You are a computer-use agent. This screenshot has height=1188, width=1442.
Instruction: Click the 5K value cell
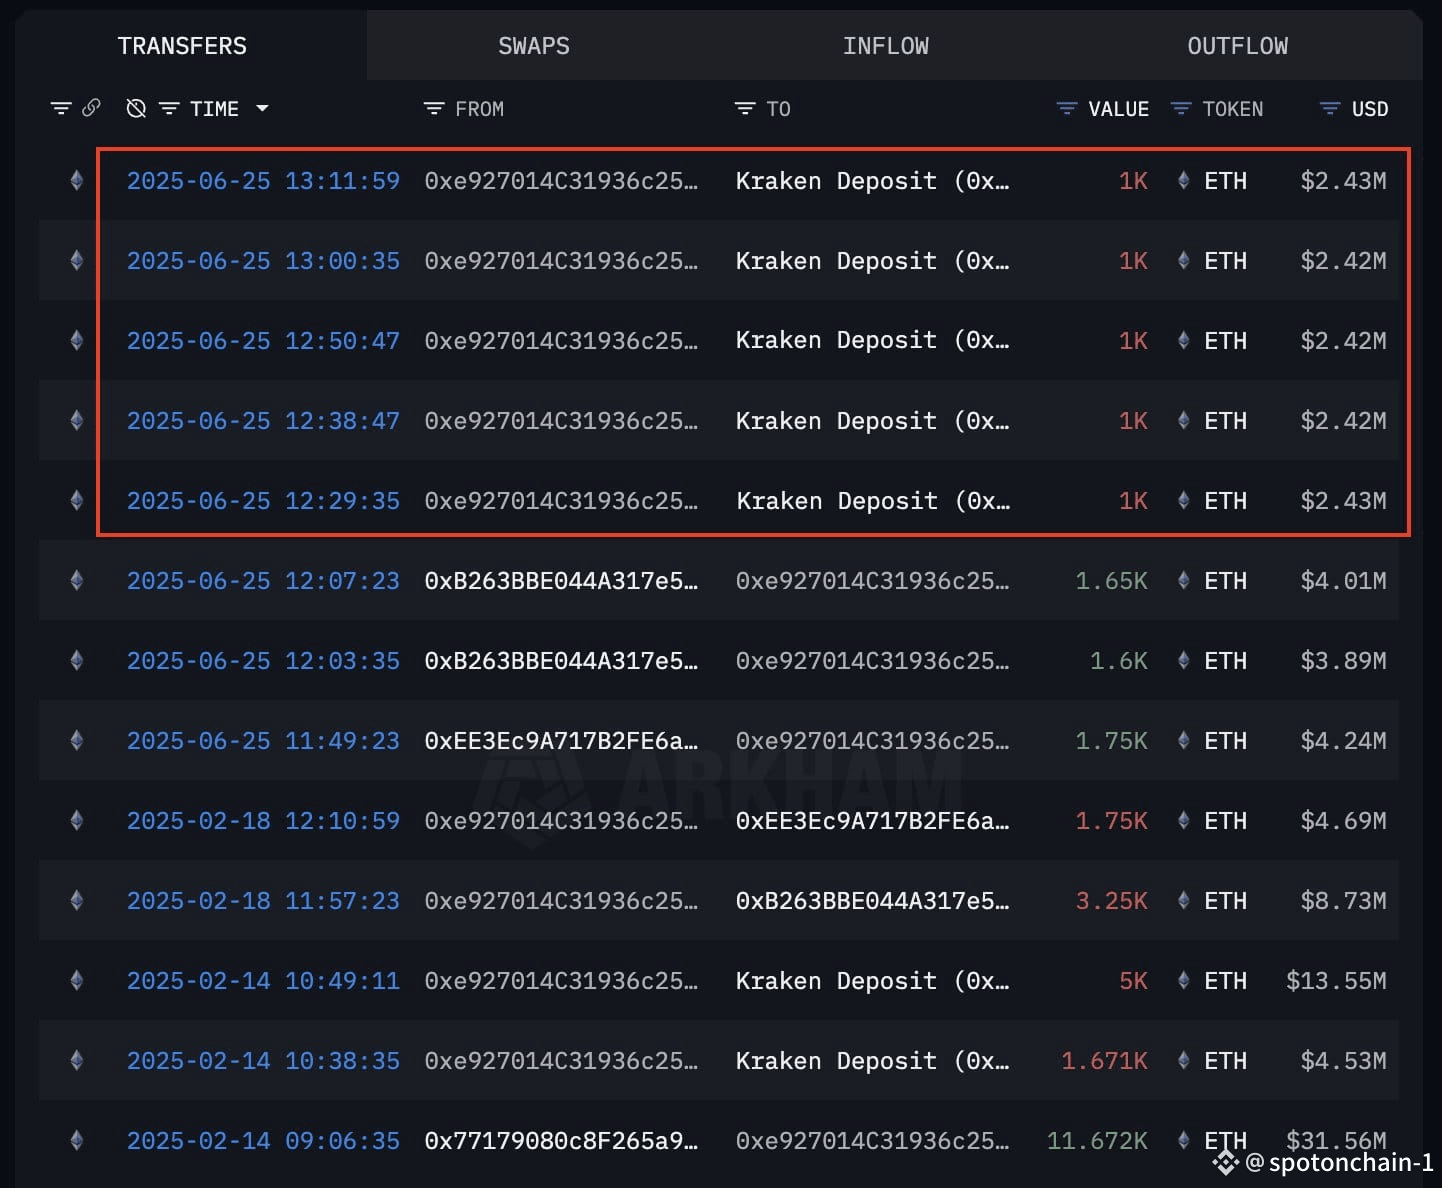[x=1133, y=981]
